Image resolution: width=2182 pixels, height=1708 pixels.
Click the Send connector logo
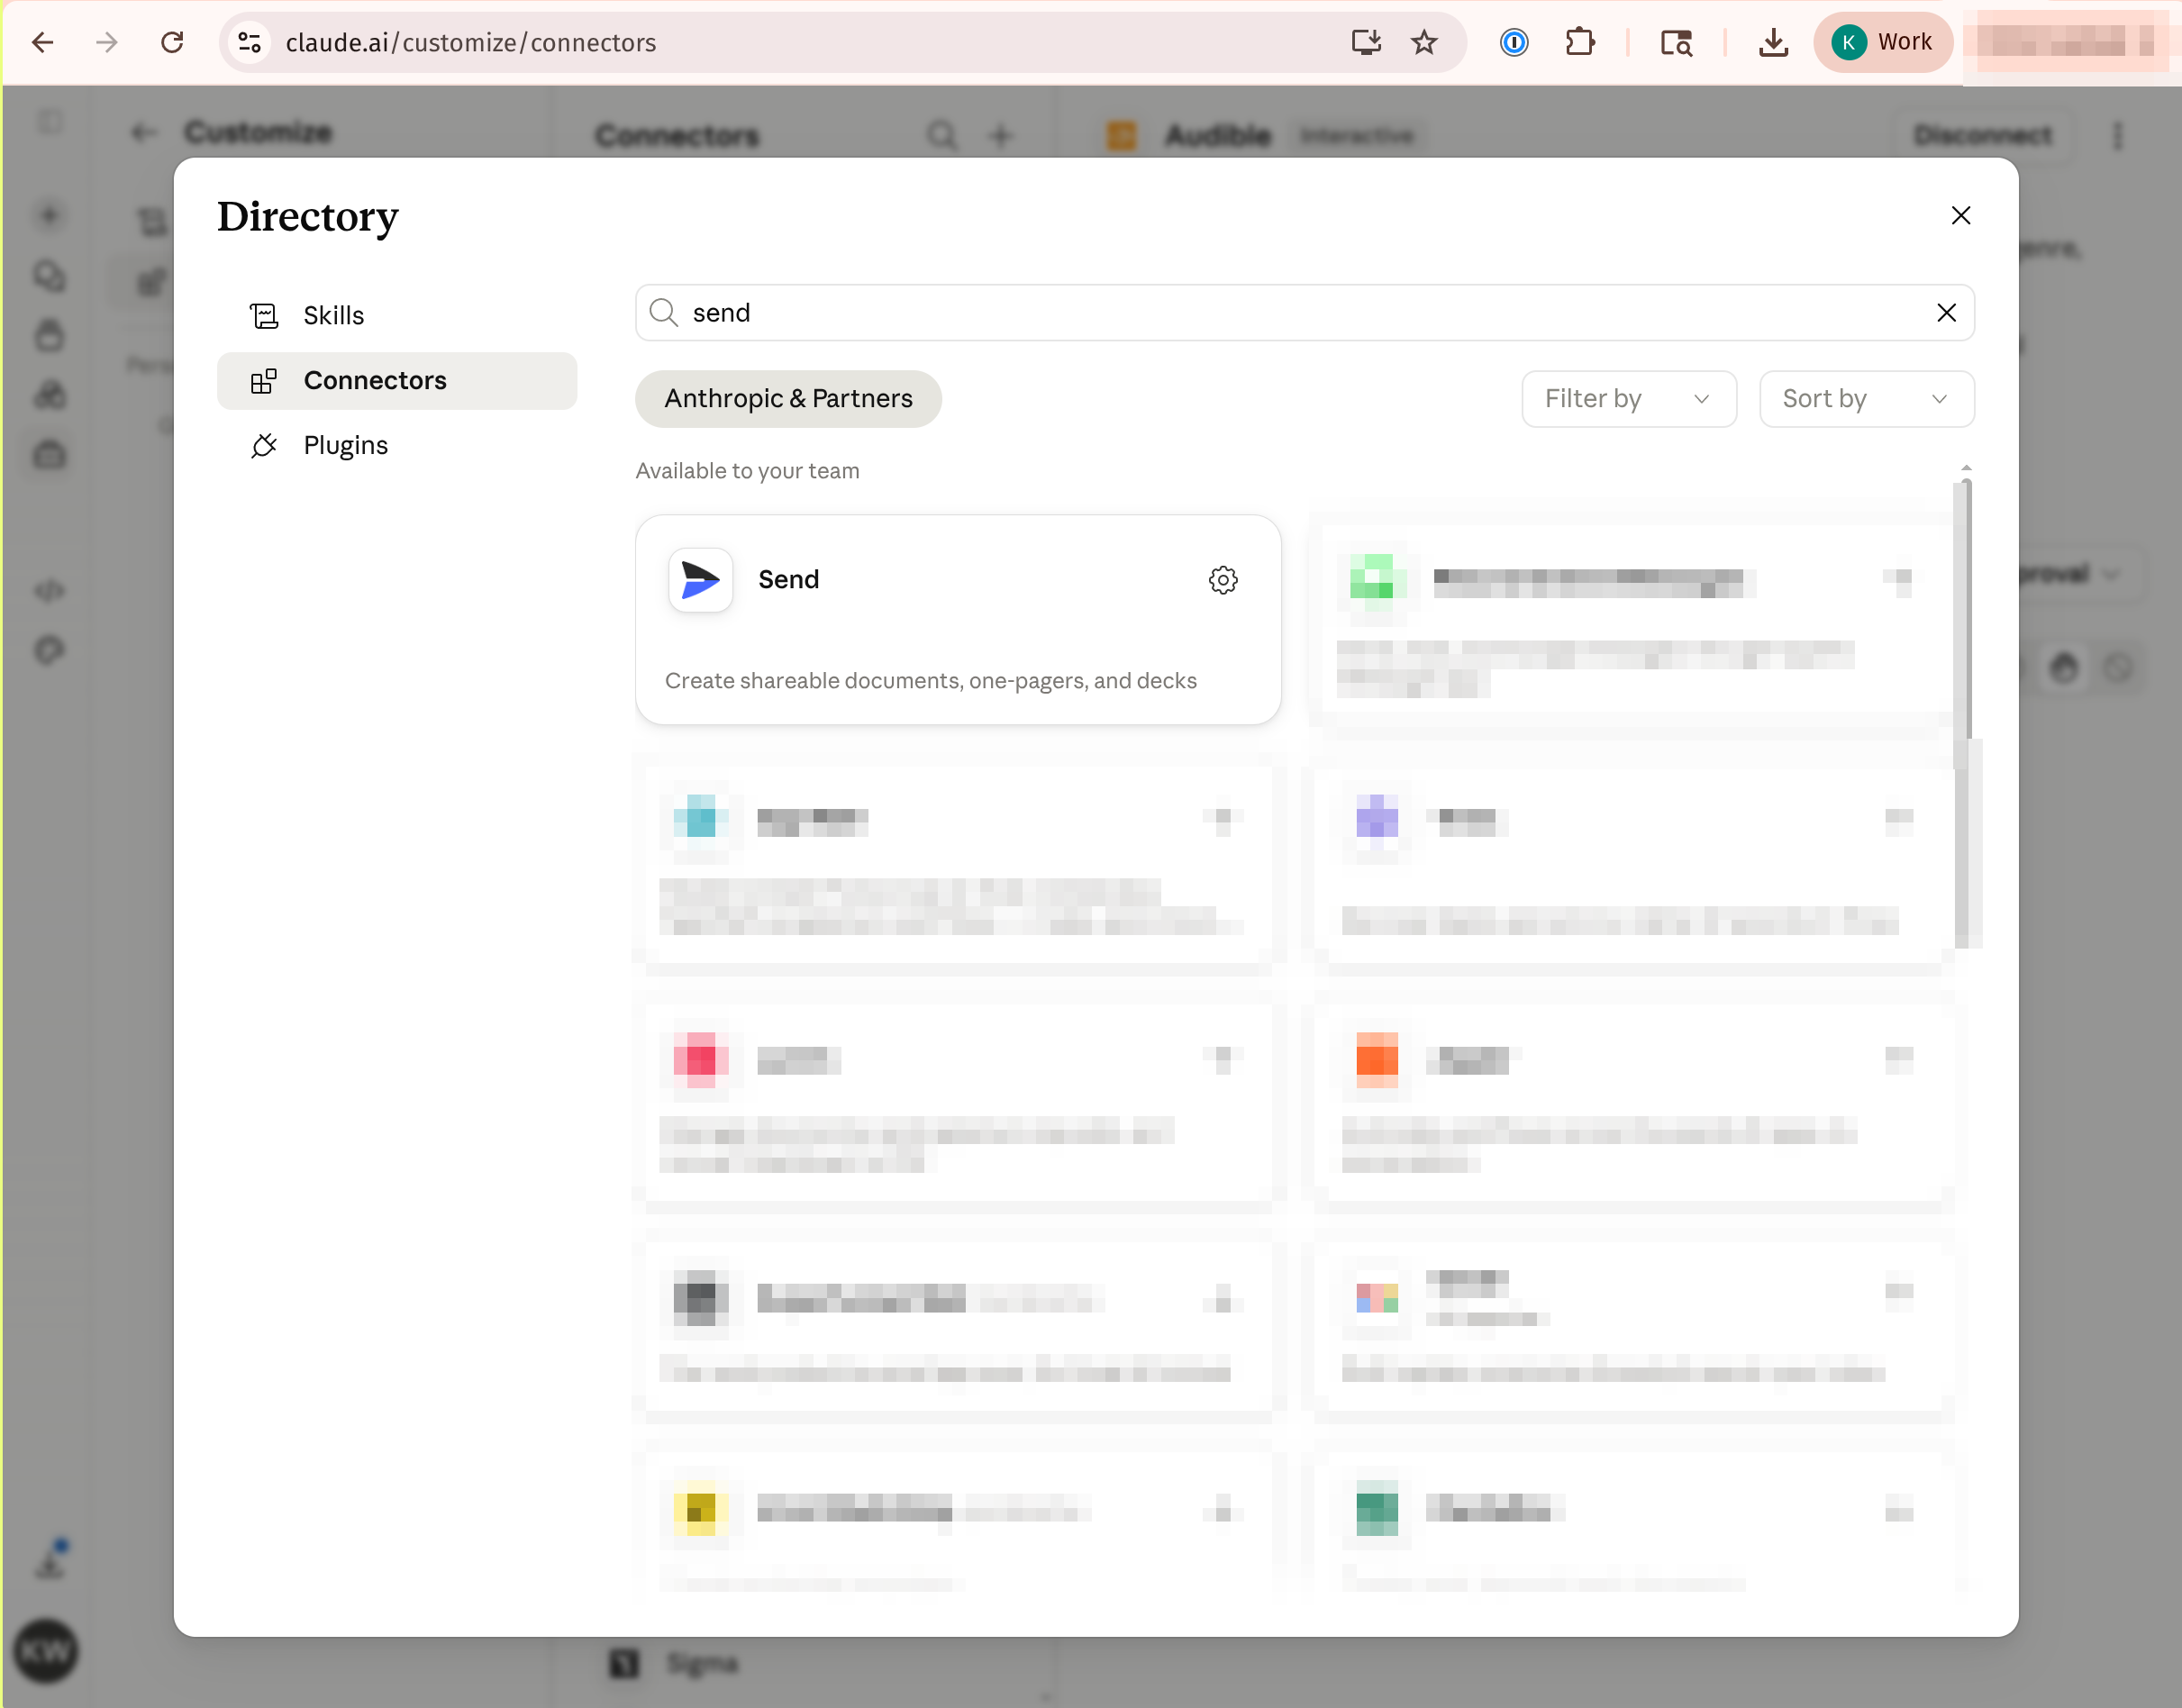click(700, 580)
